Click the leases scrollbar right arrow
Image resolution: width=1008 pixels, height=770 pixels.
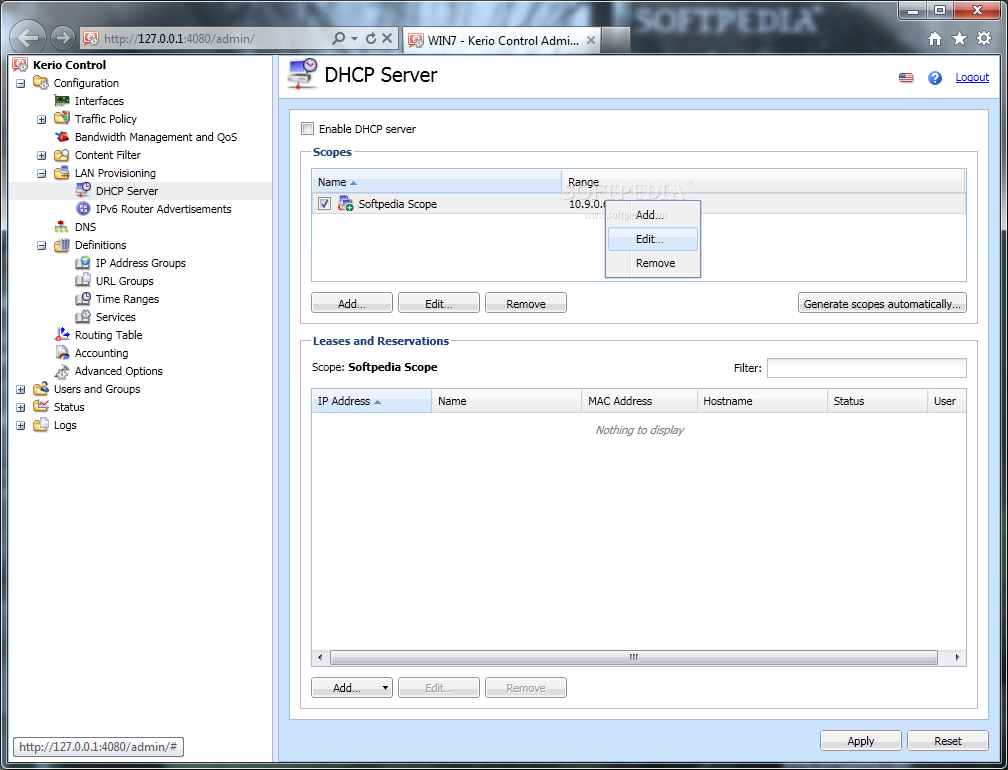957,658
